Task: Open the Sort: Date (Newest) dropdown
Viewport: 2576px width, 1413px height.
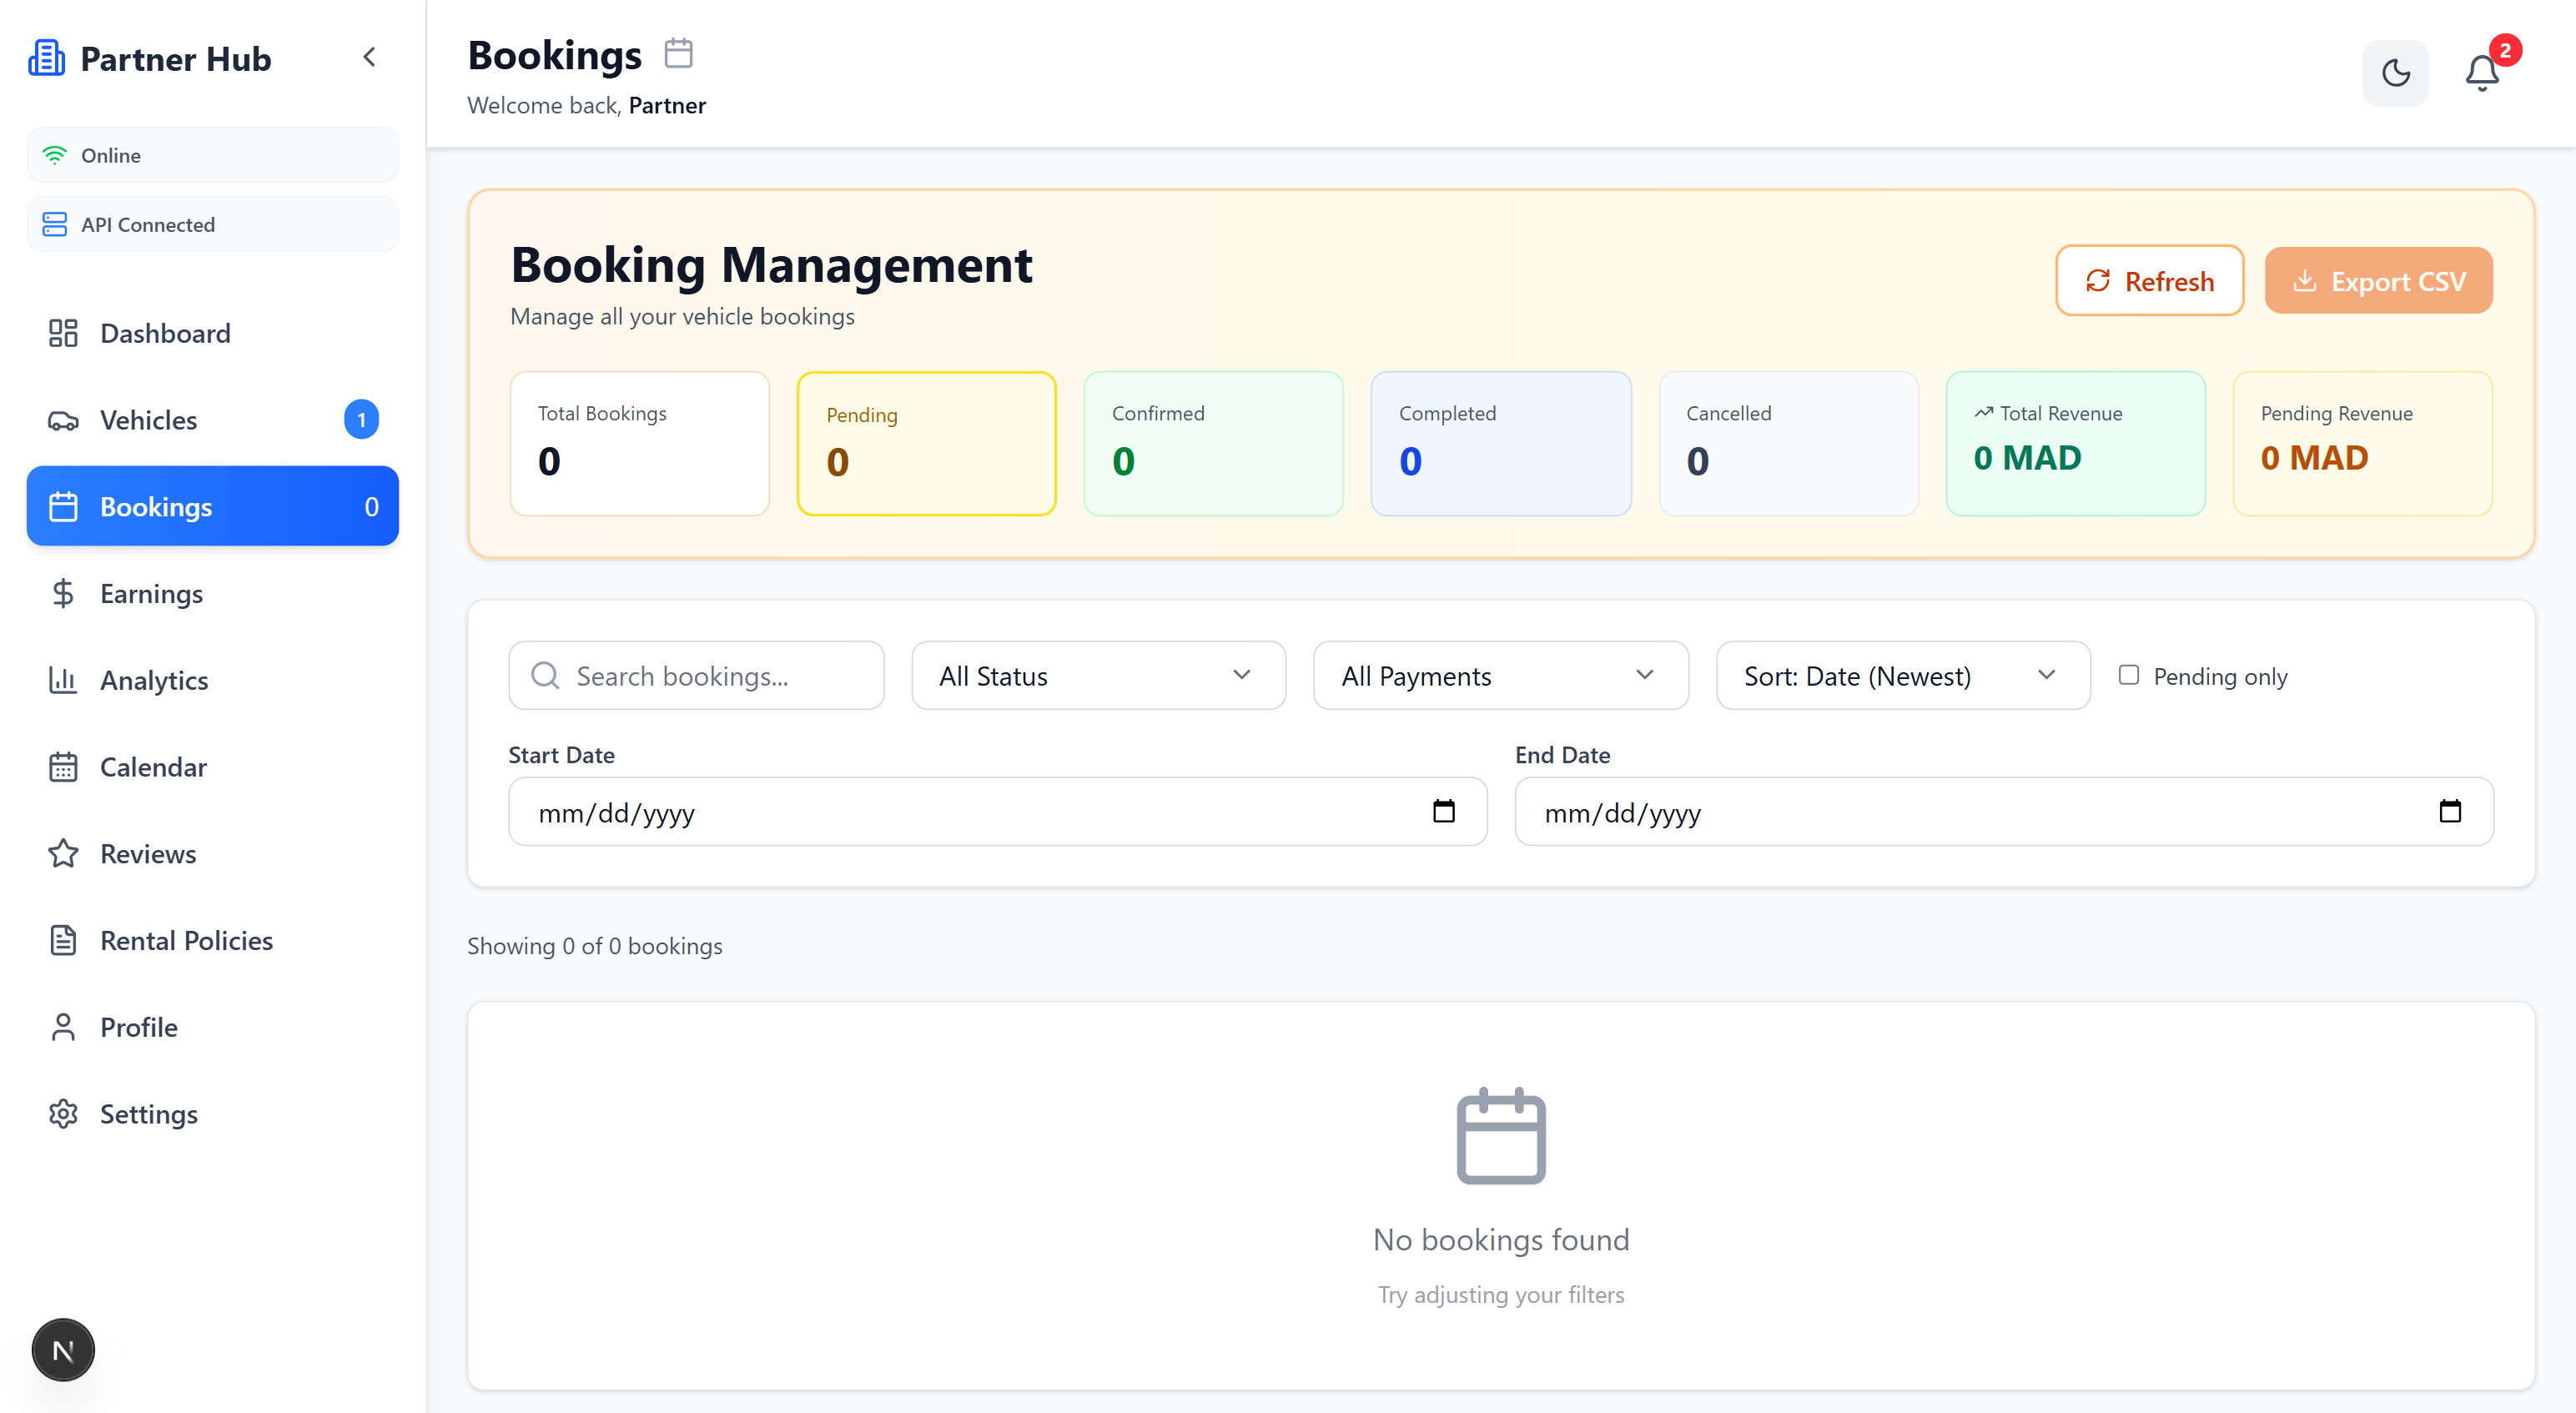Action: tap(1902, 676)
